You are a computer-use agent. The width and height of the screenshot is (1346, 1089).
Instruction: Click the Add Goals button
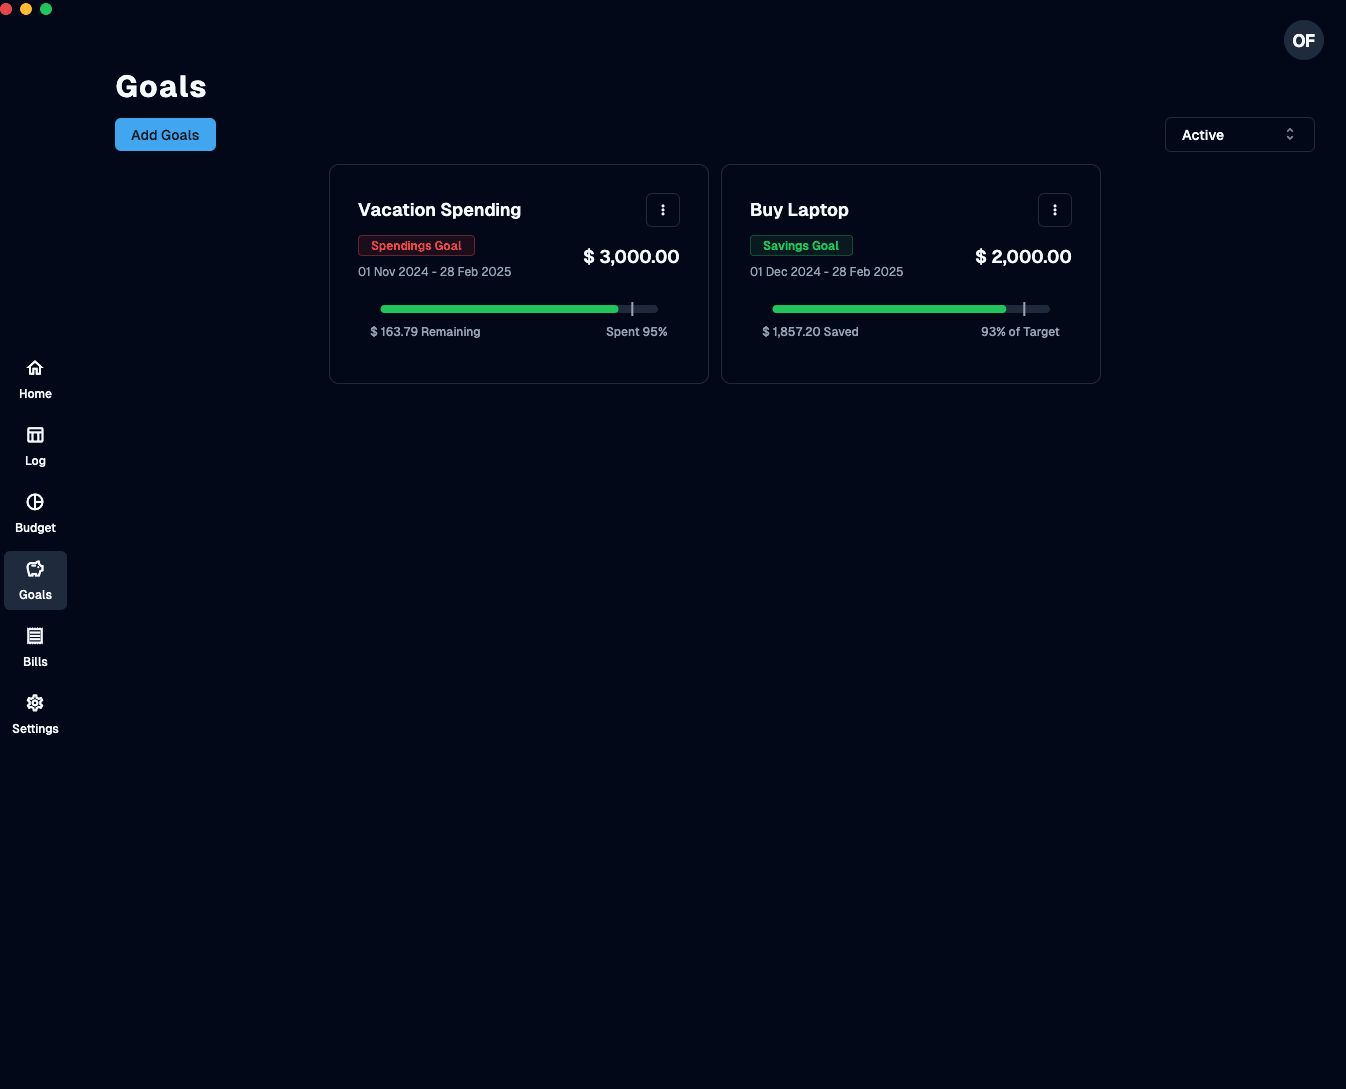(x=165, y=134)
